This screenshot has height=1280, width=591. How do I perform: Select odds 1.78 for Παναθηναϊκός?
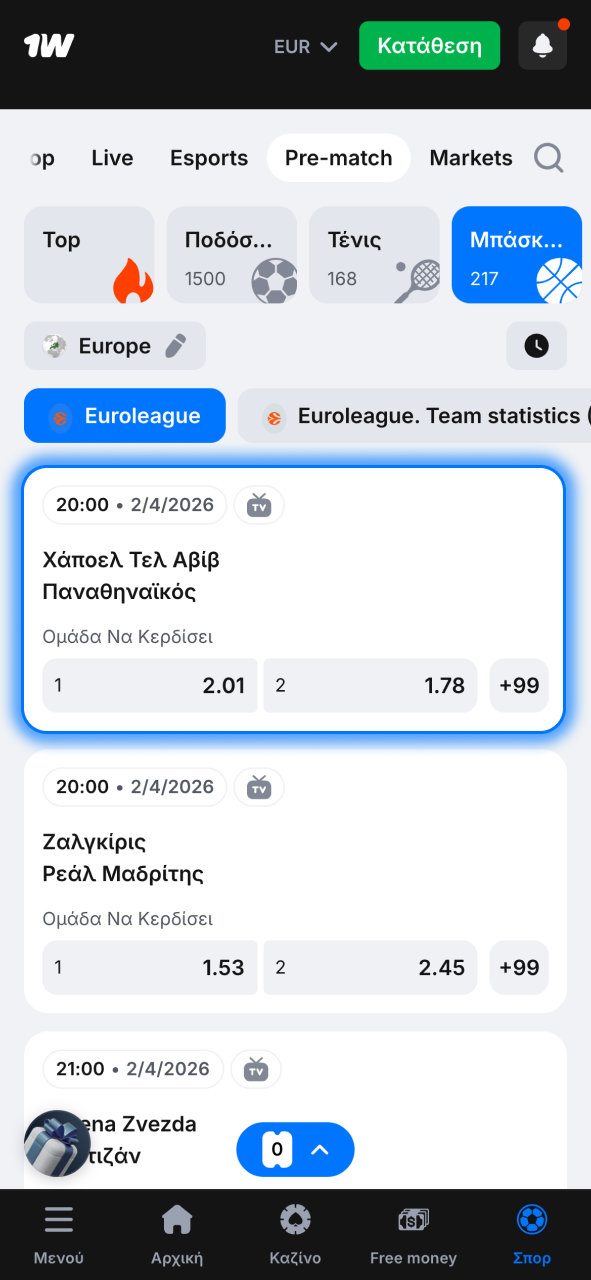[369, 686]
